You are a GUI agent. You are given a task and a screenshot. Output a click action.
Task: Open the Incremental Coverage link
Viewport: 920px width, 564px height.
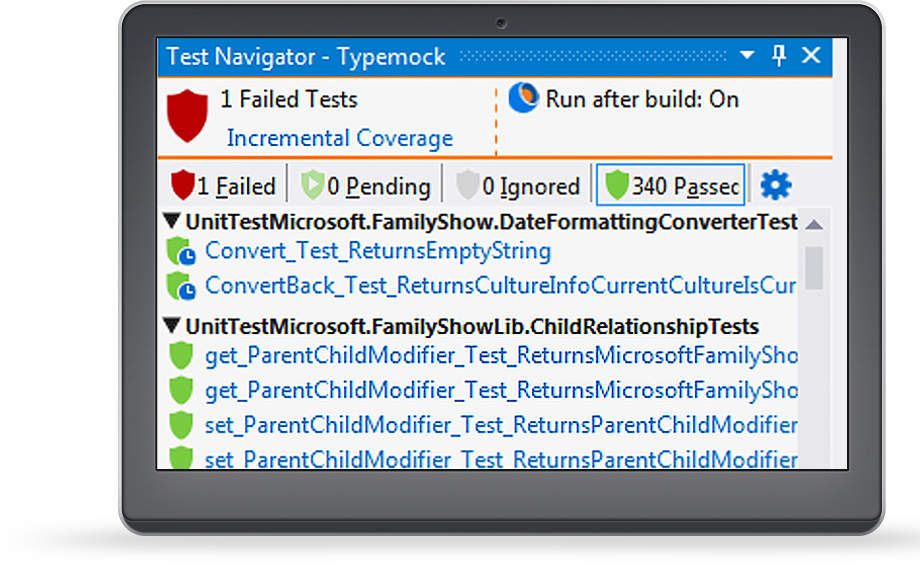[x=340, y=138]
